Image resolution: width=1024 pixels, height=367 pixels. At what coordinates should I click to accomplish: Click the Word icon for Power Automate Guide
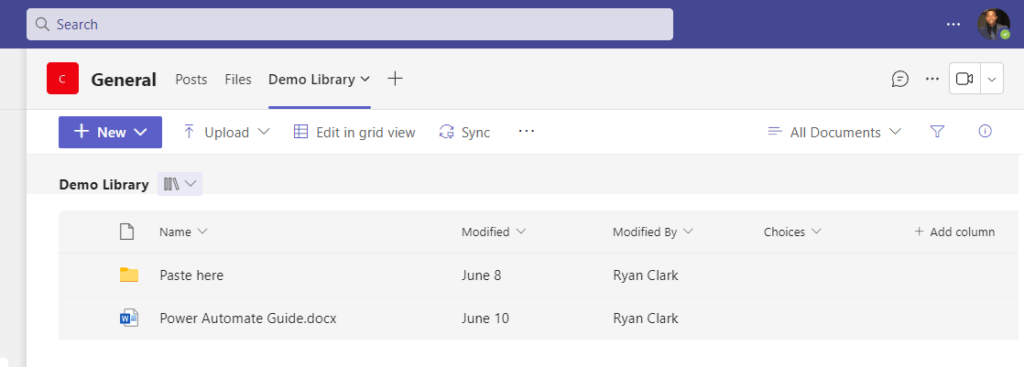tap(129, 318)
